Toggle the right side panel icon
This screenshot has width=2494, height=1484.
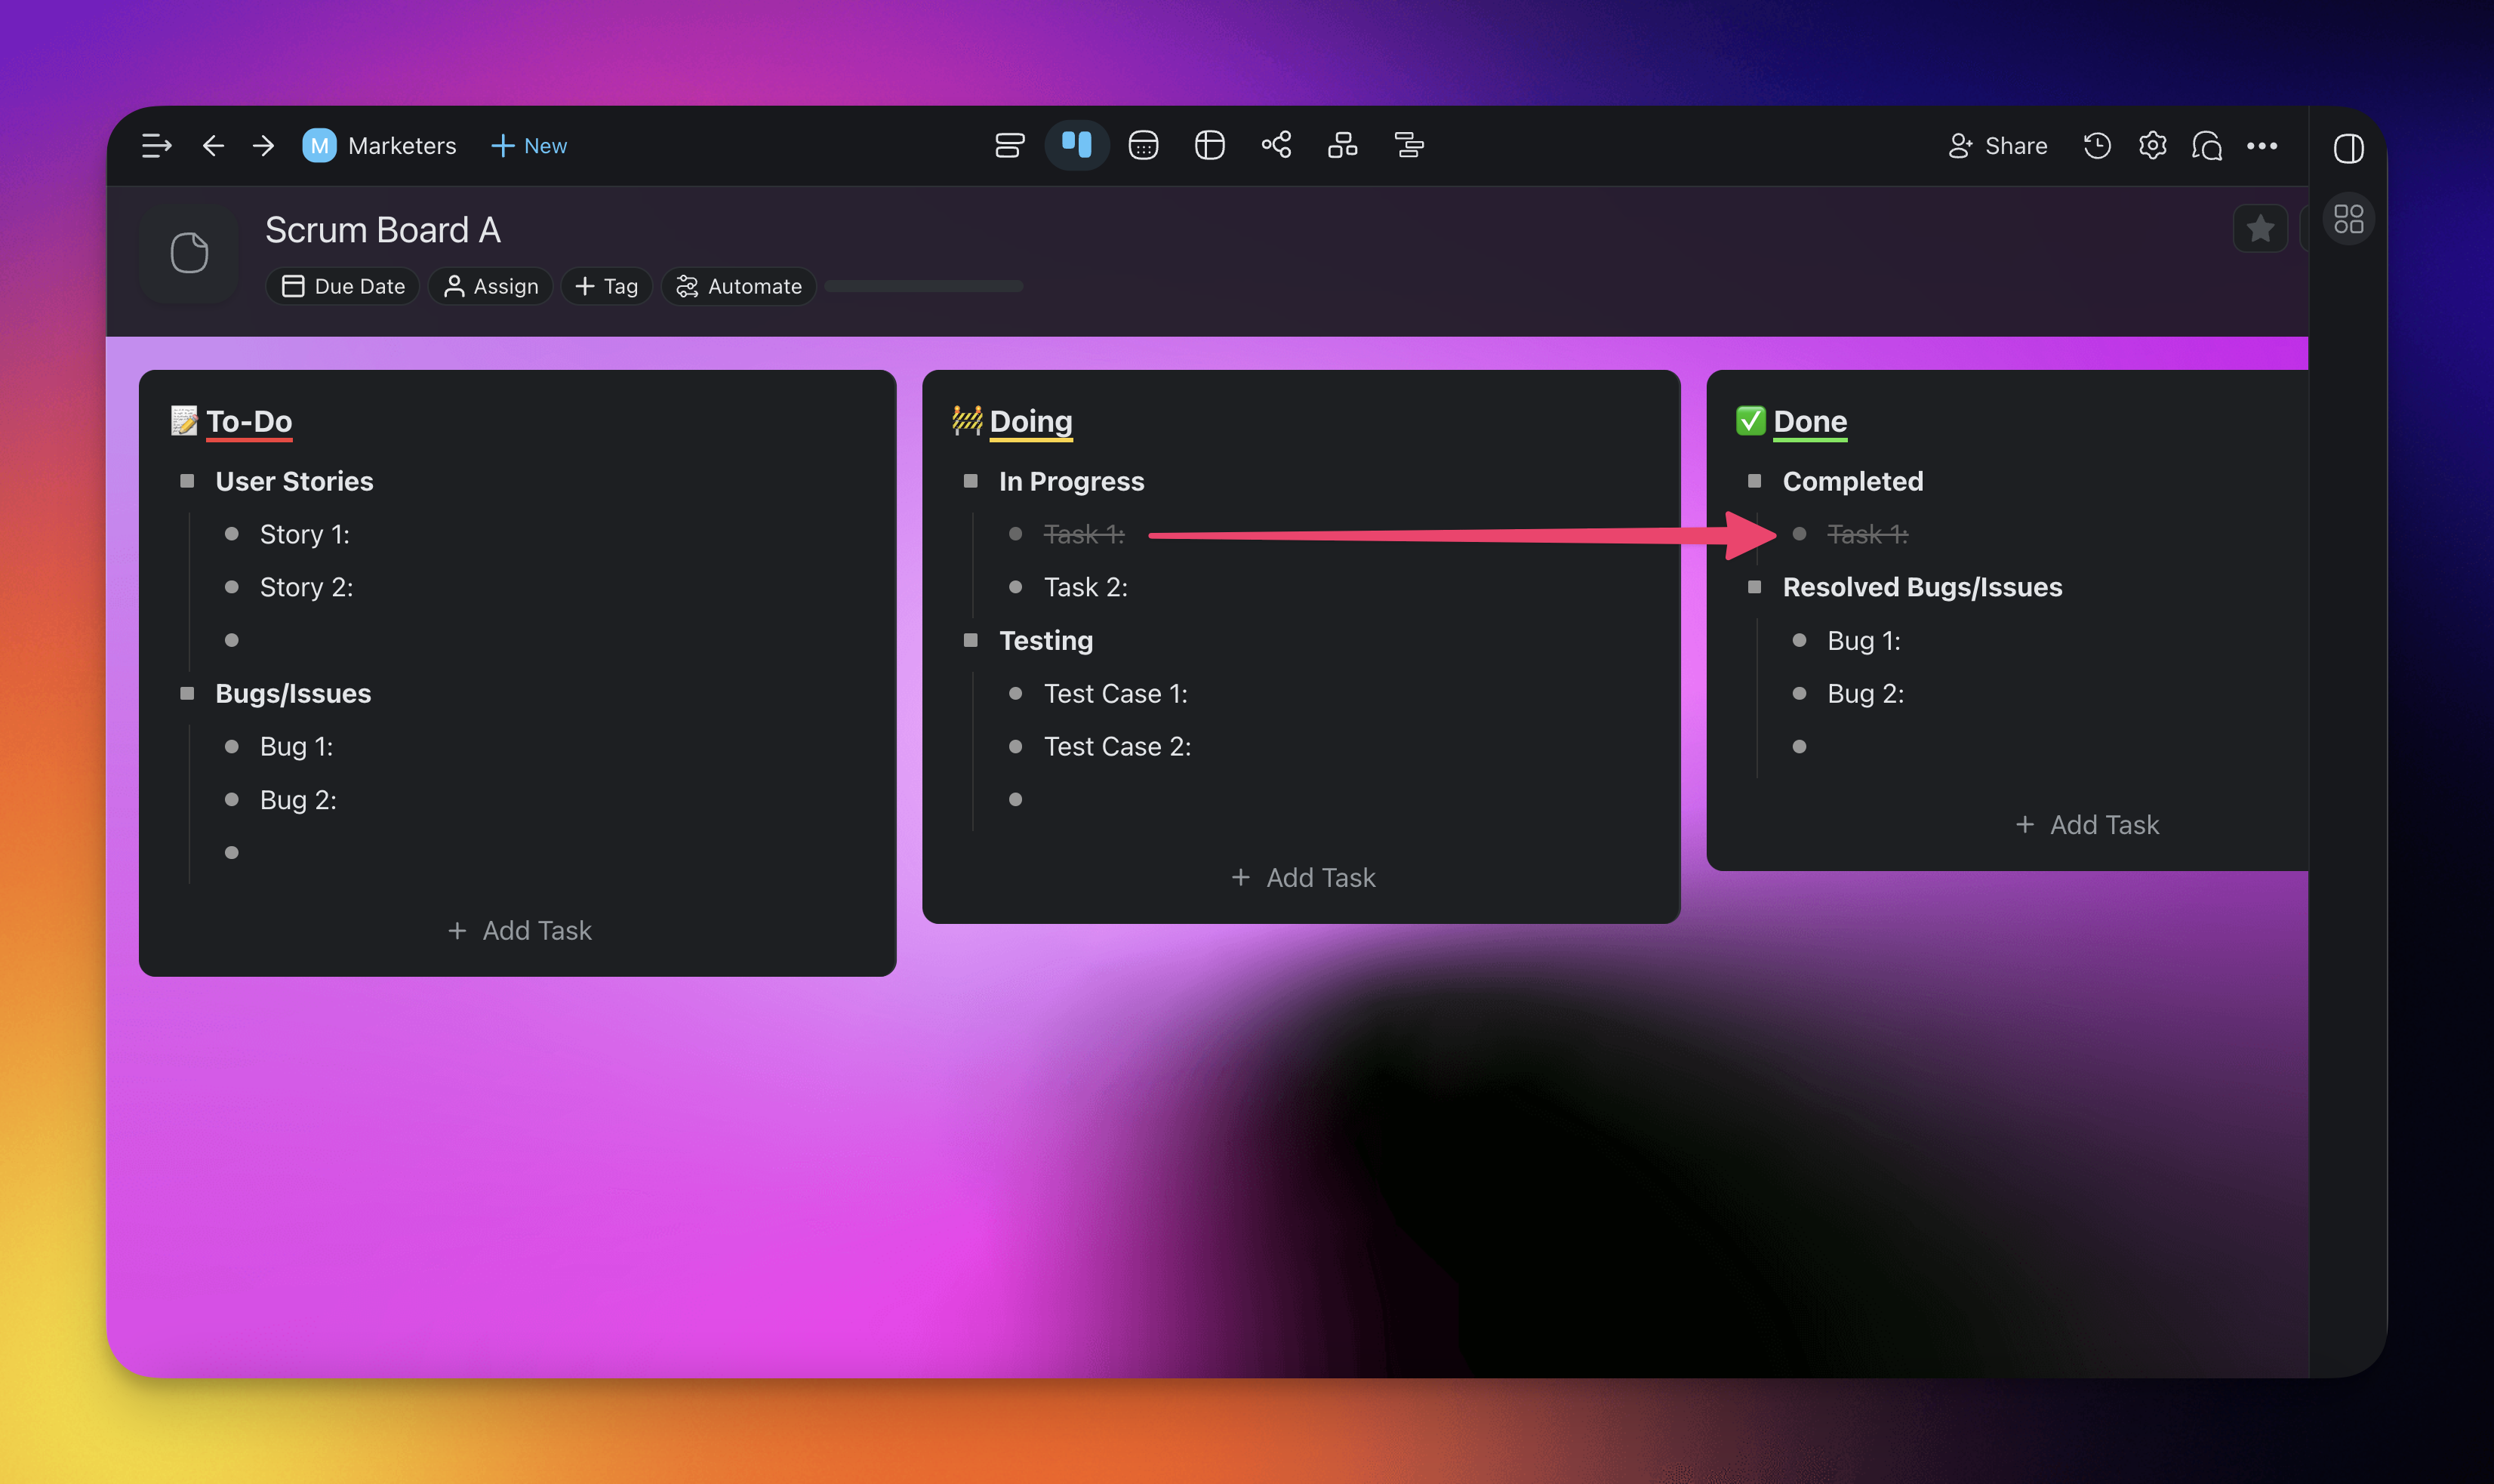[2348, 148]
